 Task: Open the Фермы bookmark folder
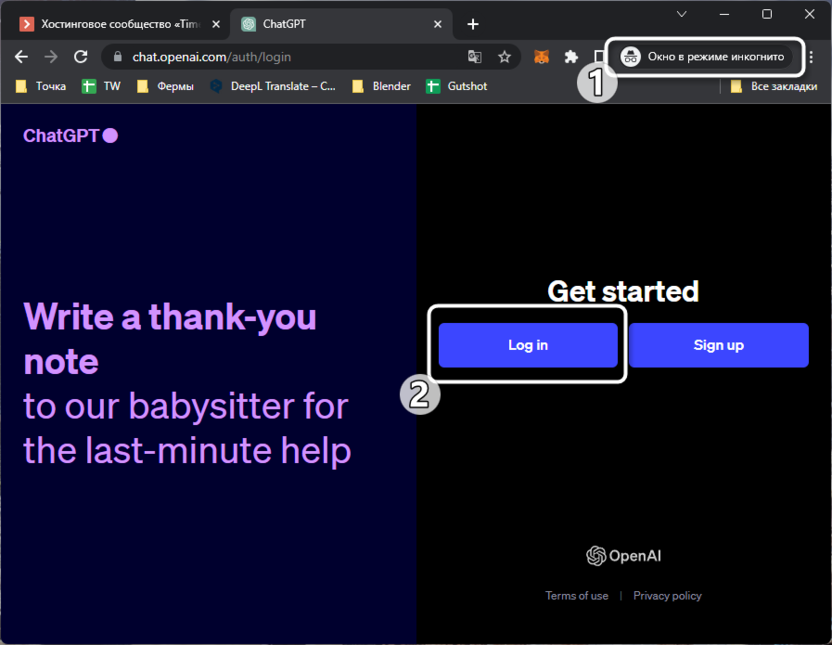166,86
